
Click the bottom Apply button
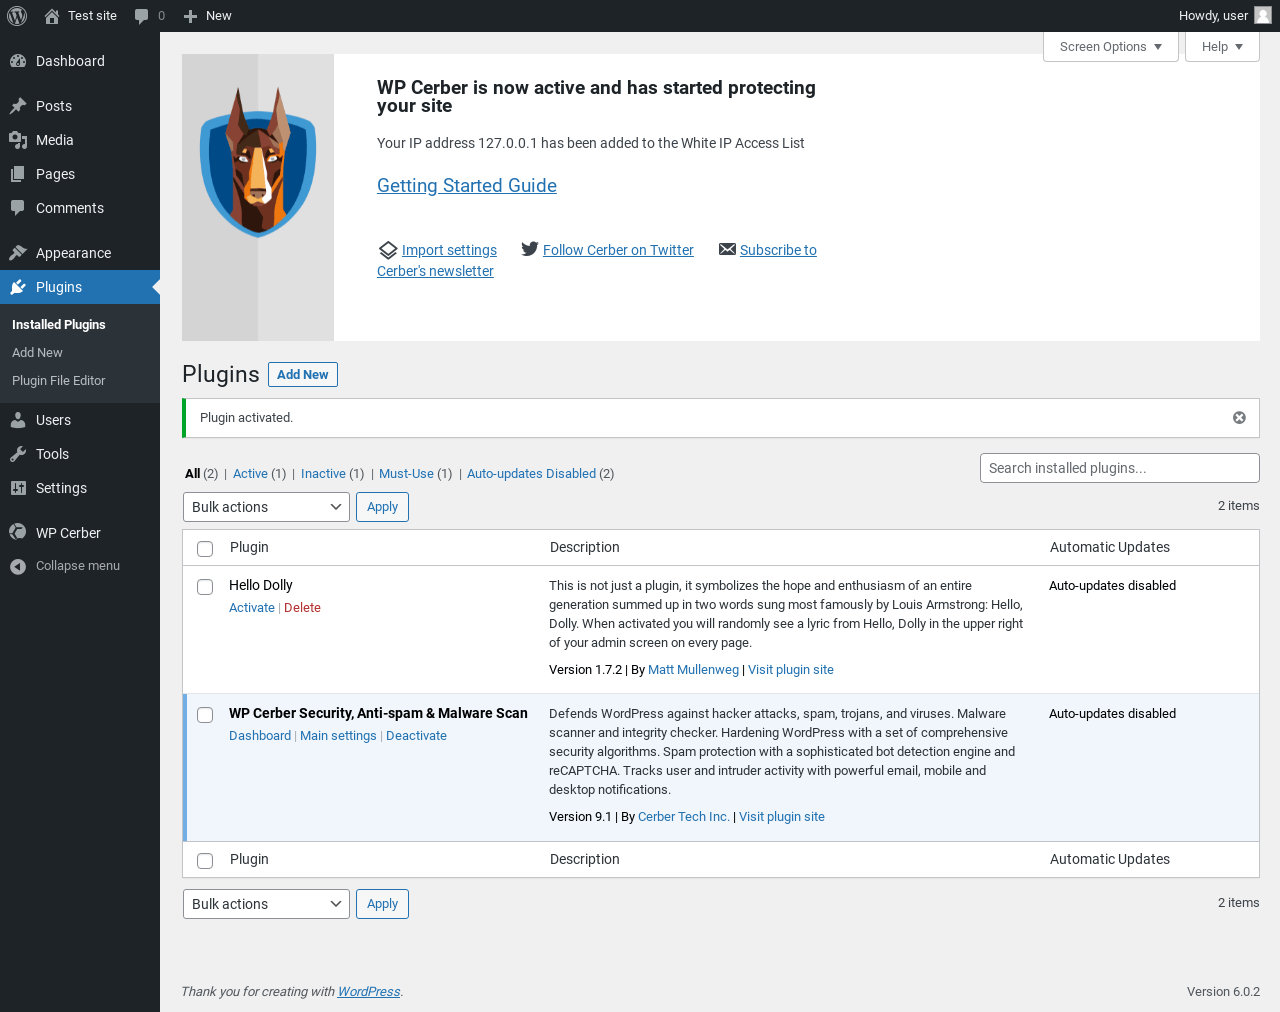tap(382, 904)
